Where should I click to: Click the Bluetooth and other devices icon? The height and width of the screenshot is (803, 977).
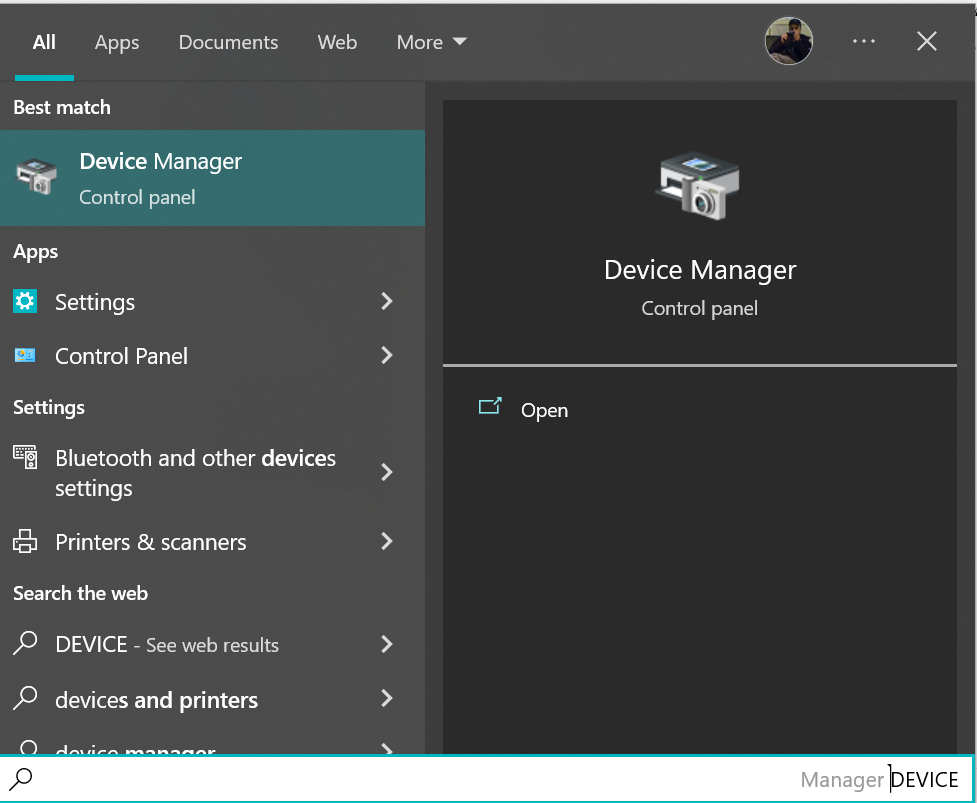(25, 457)
